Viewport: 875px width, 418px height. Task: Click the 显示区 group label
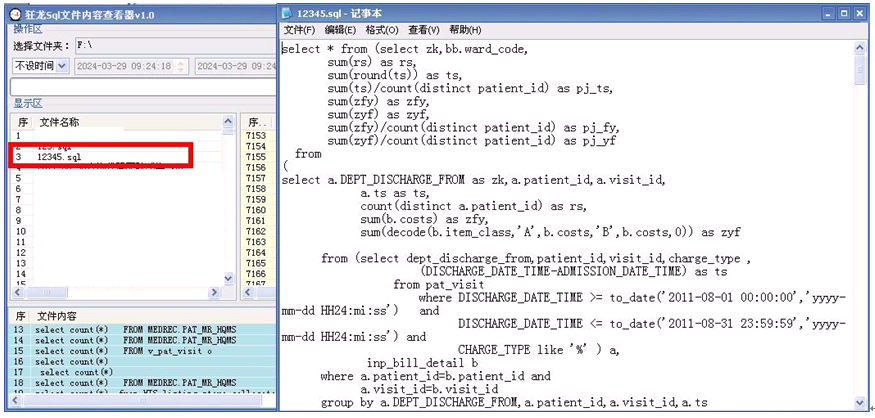tap(28, 103)
